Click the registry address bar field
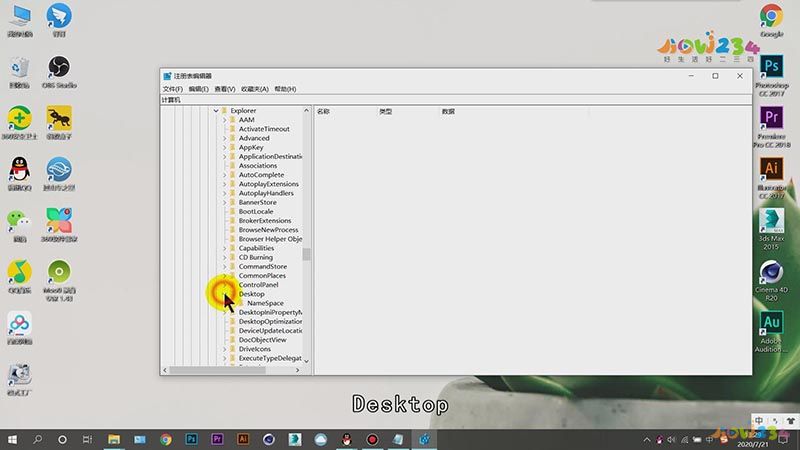This screenshot has width=800, height=450. coord(456,100)
